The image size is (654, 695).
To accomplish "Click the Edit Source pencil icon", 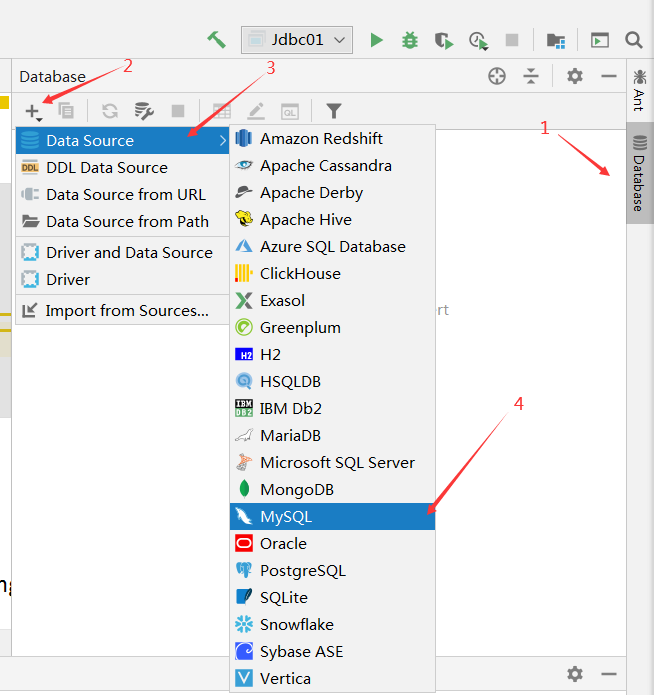I will pos(256,111).
